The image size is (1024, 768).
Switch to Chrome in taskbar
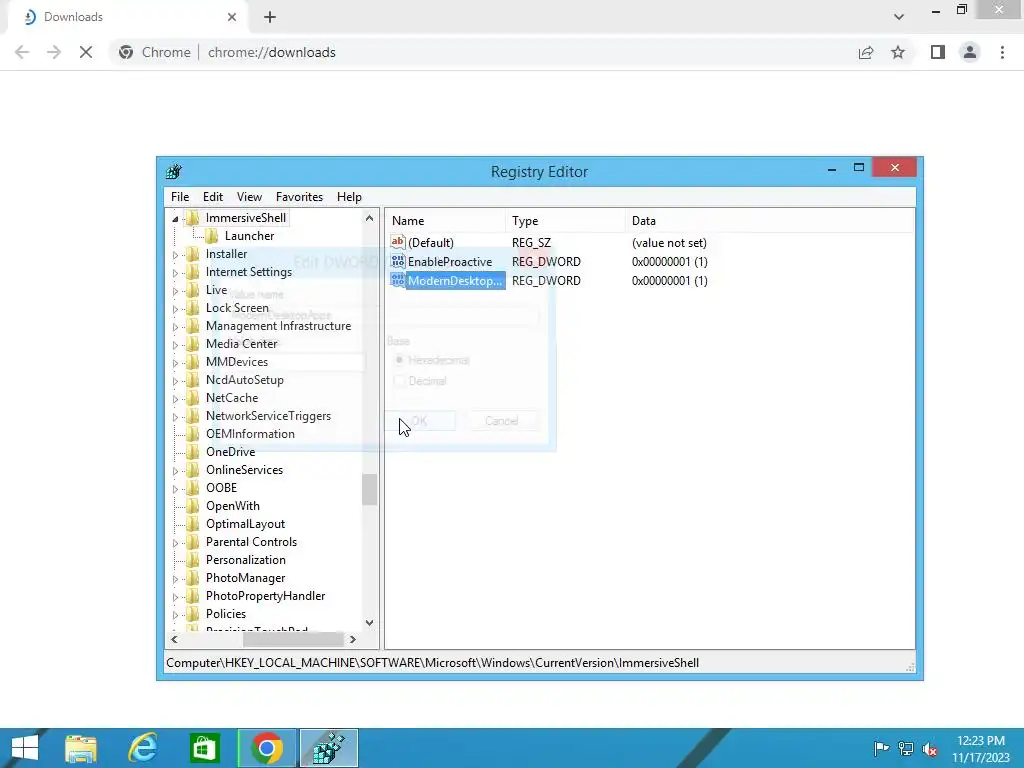266,748
